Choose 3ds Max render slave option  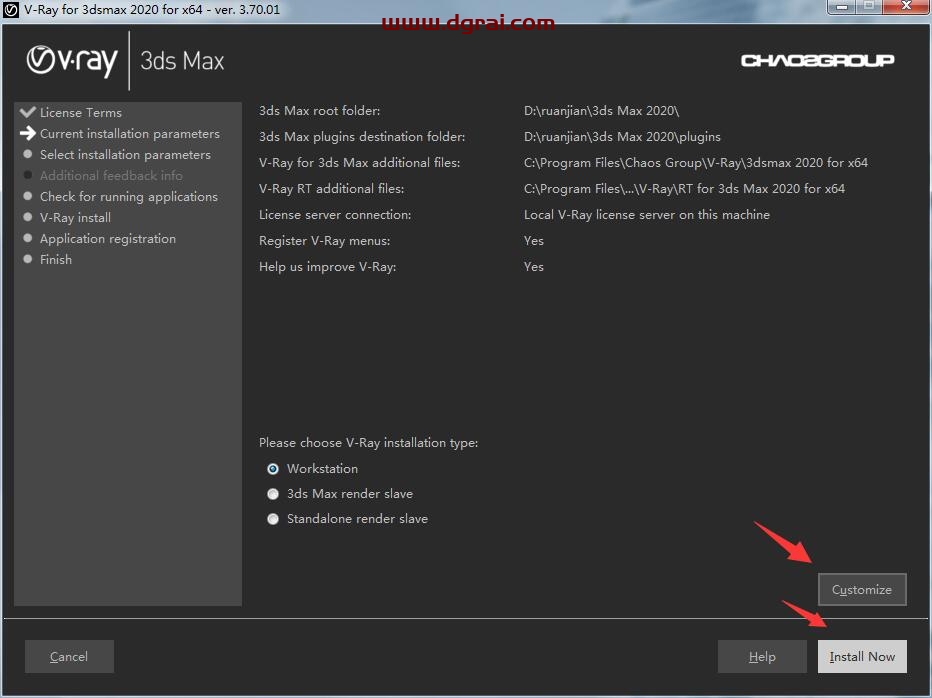(x=273, y=494)
